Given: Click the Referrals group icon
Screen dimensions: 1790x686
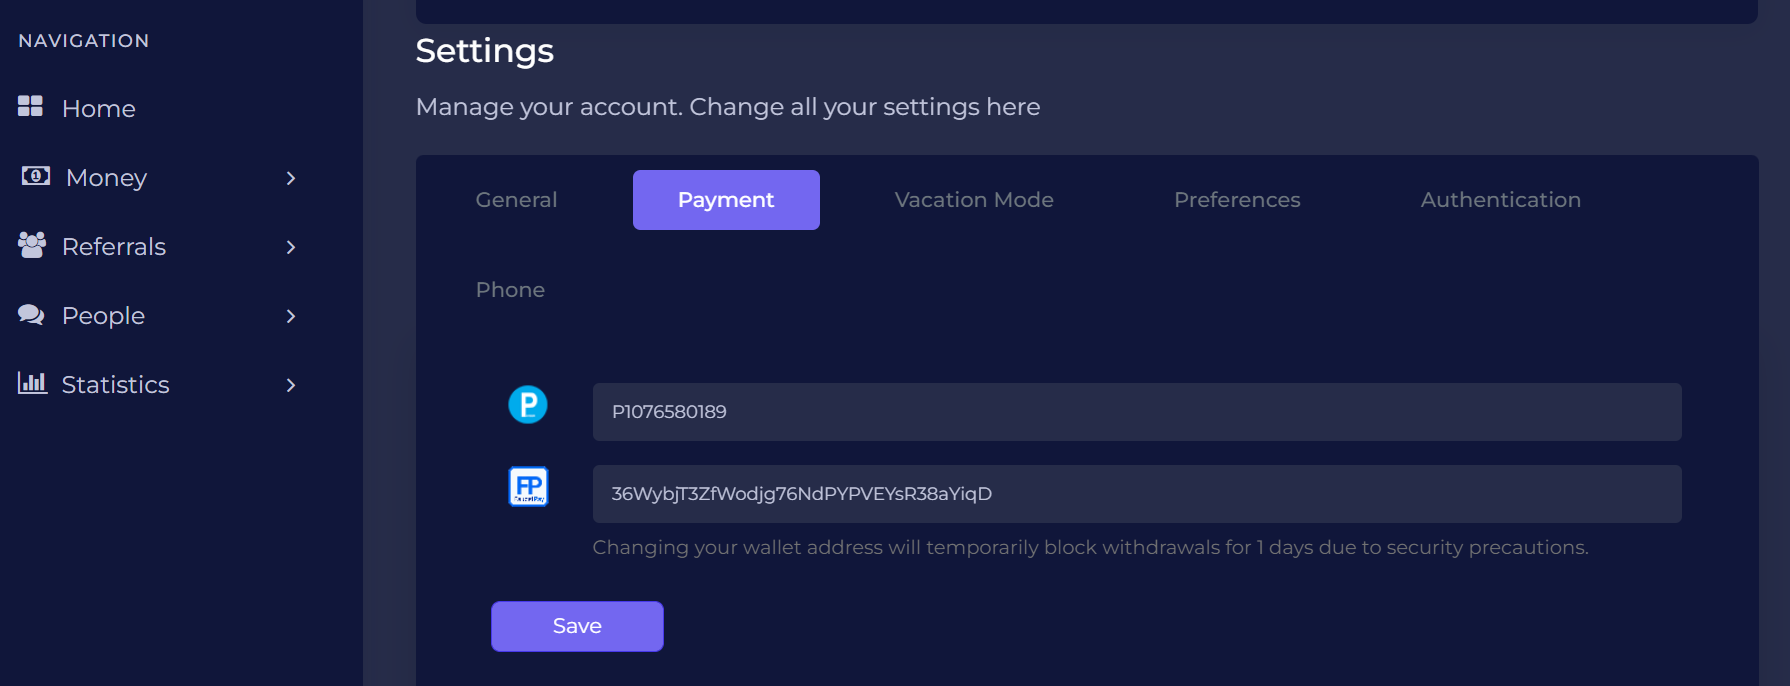Looking at the screenshot, I should tap(32, 245).
